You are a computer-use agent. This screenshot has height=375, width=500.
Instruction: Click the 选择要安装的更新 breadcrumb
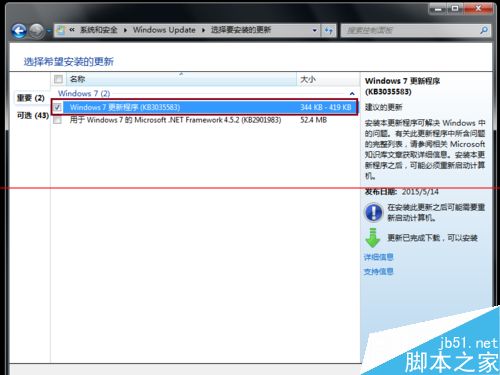point(241,30)
